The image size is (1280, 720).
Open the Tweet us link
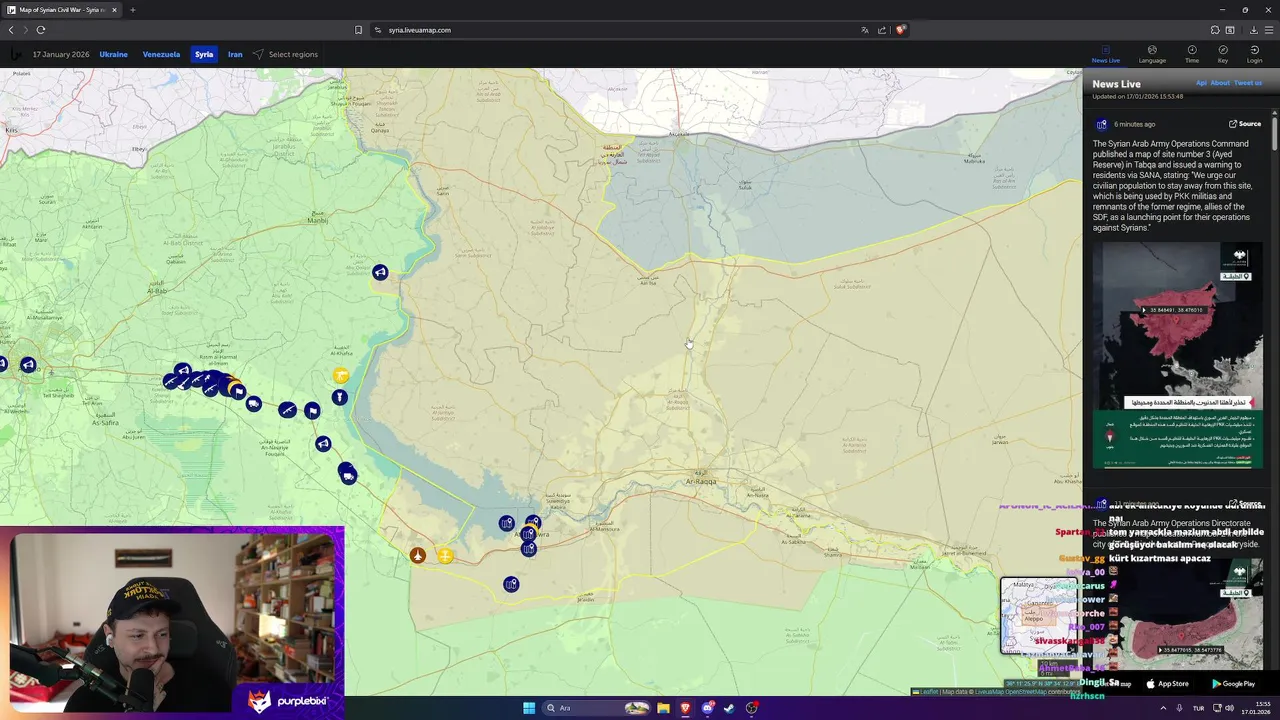1248,83
